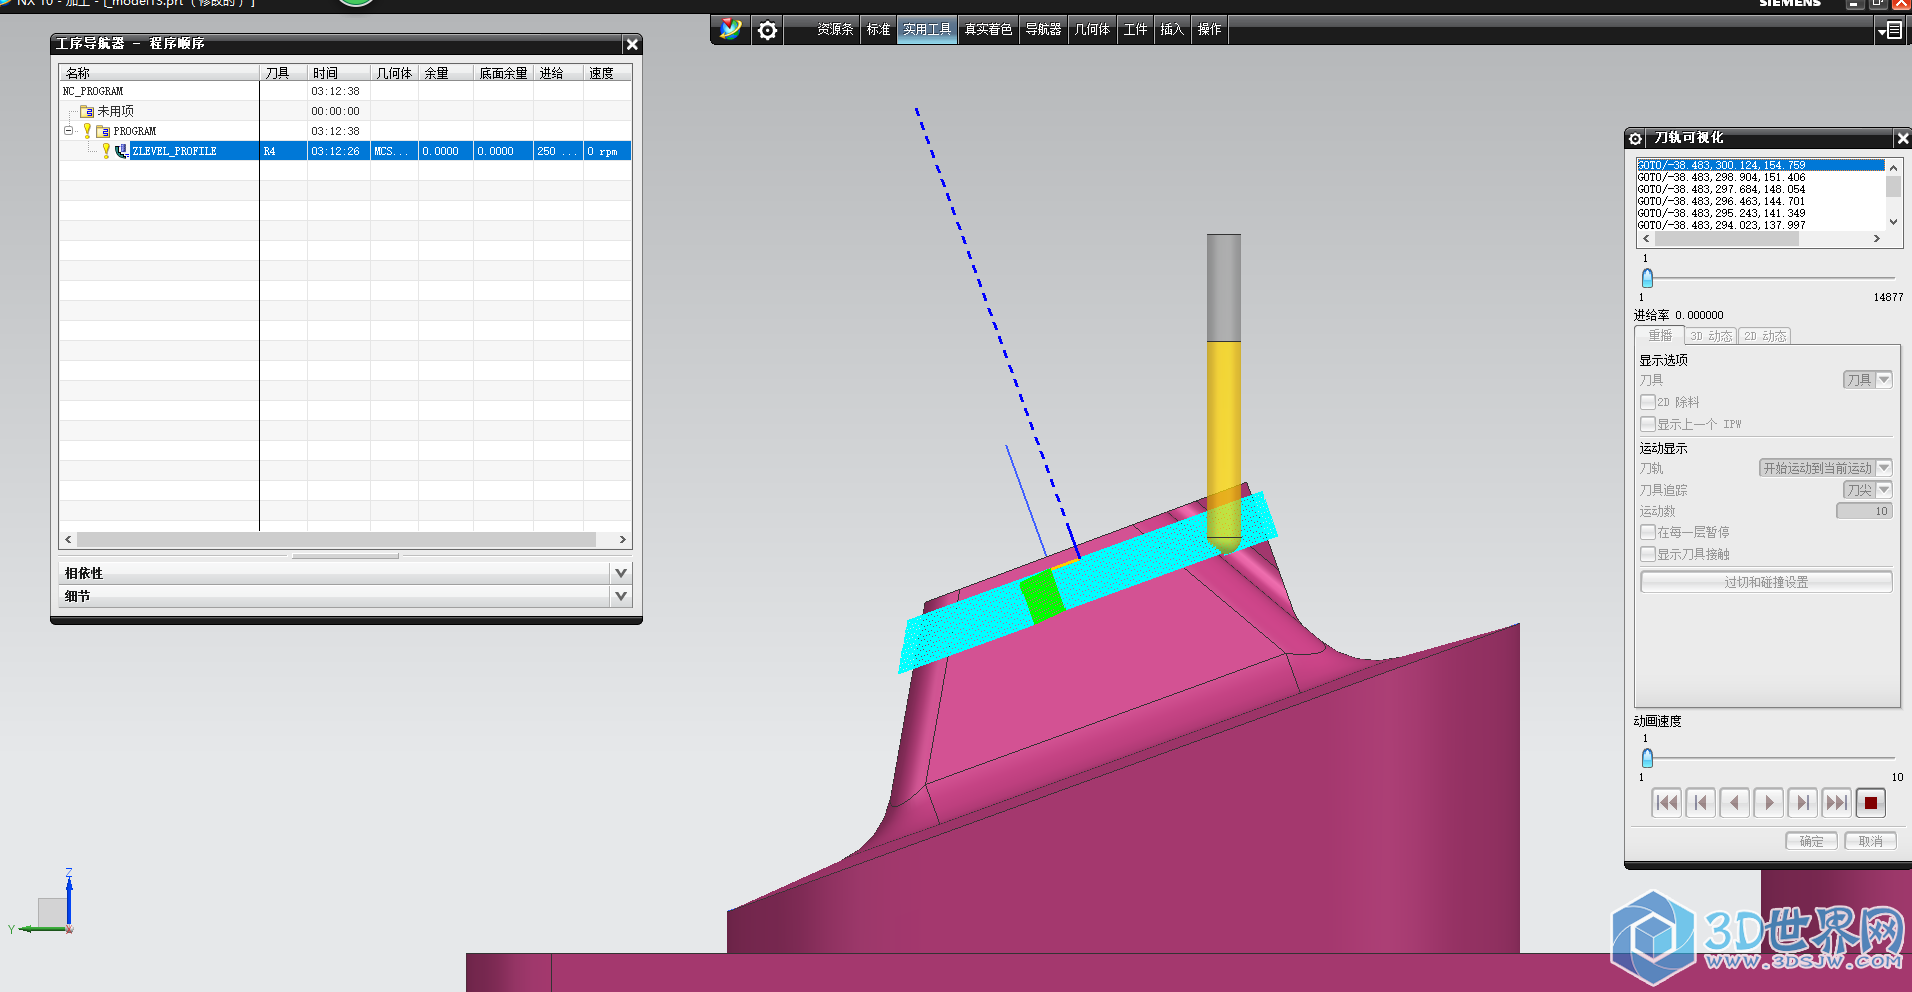Open the 真实着色 menu

tap(988, 30)
